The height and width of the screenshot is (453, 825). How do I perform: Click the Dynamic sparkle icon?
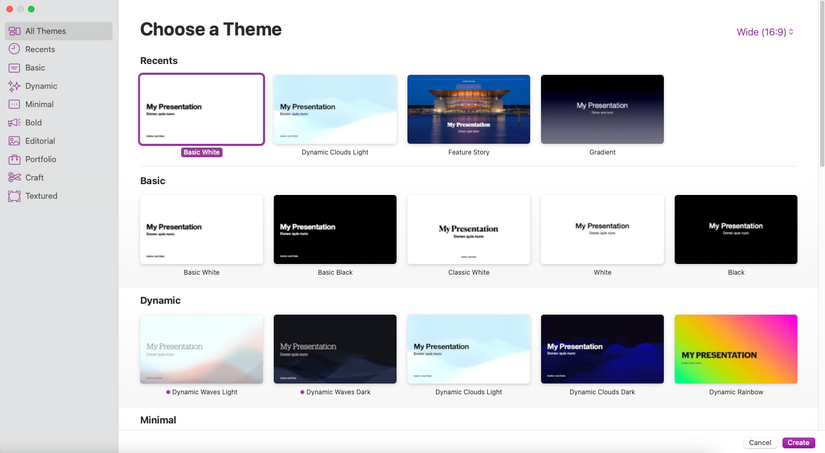coord(14,86)
